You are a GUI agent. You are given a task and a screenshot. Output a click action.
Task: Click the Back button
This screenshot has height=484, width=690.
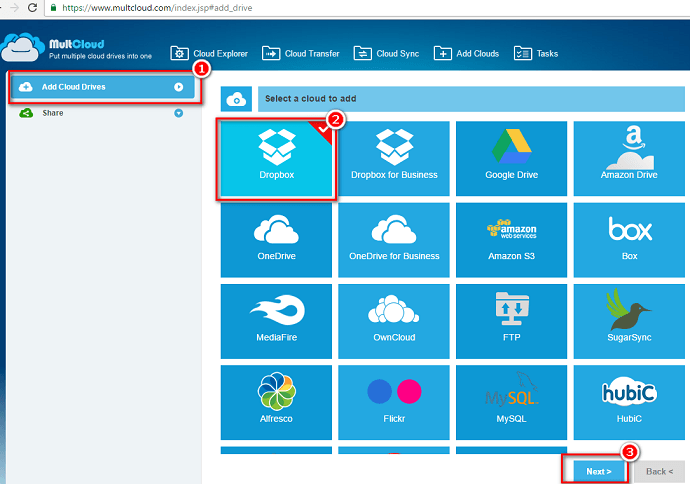pyautogui.click(x=658, y=471)
